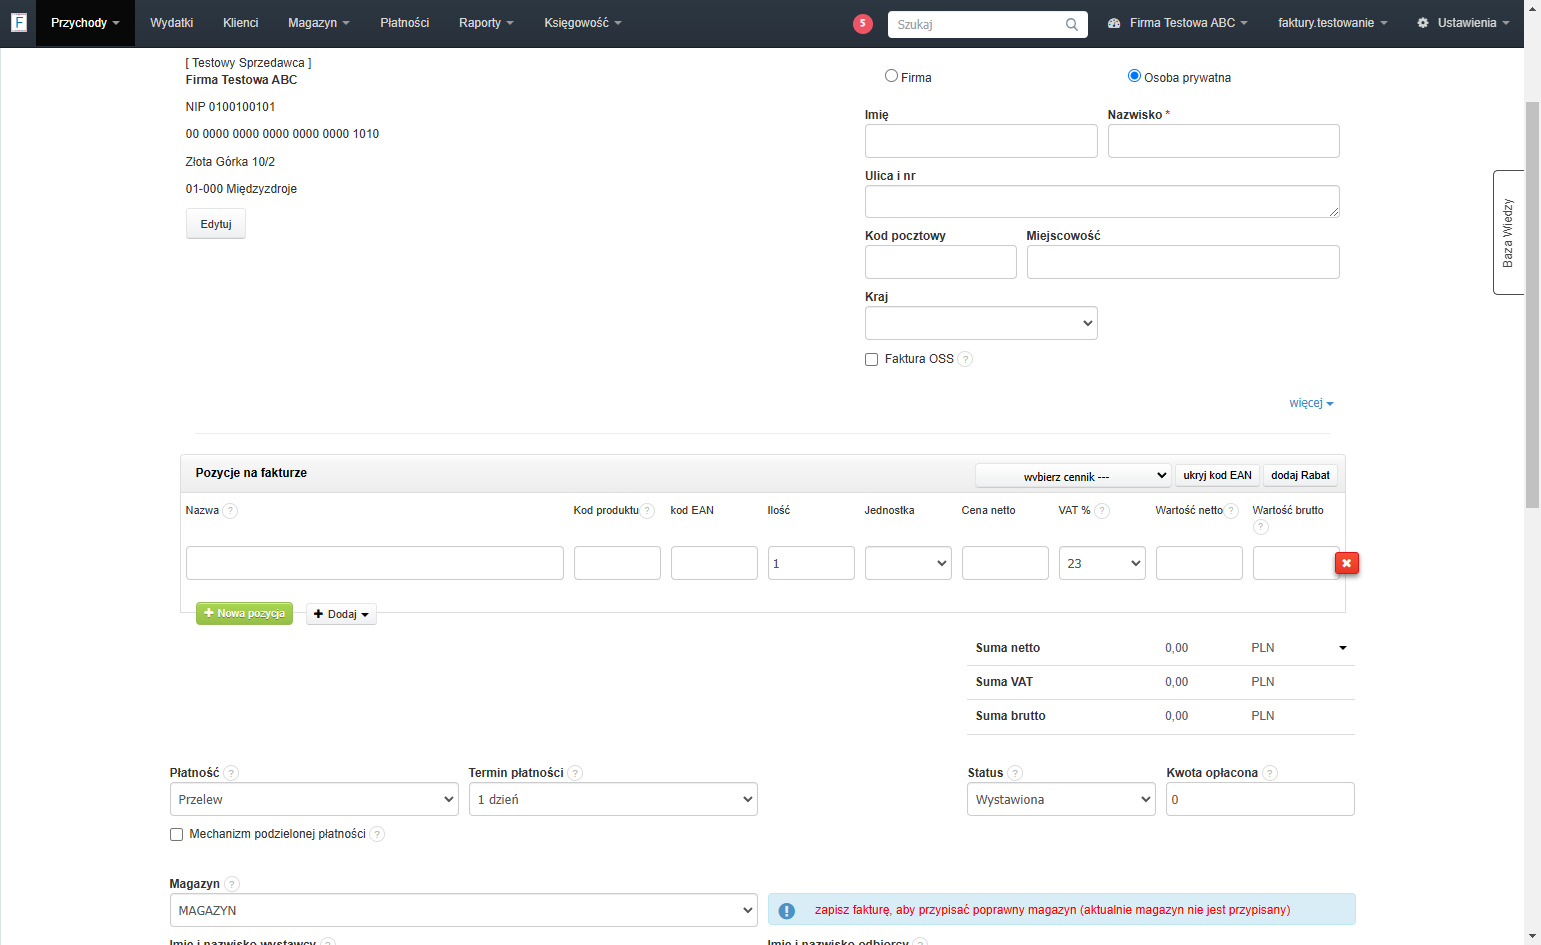The image size is (1541, 945).
Task: Open the Kraj country dropdown
Action: (981, 323)
